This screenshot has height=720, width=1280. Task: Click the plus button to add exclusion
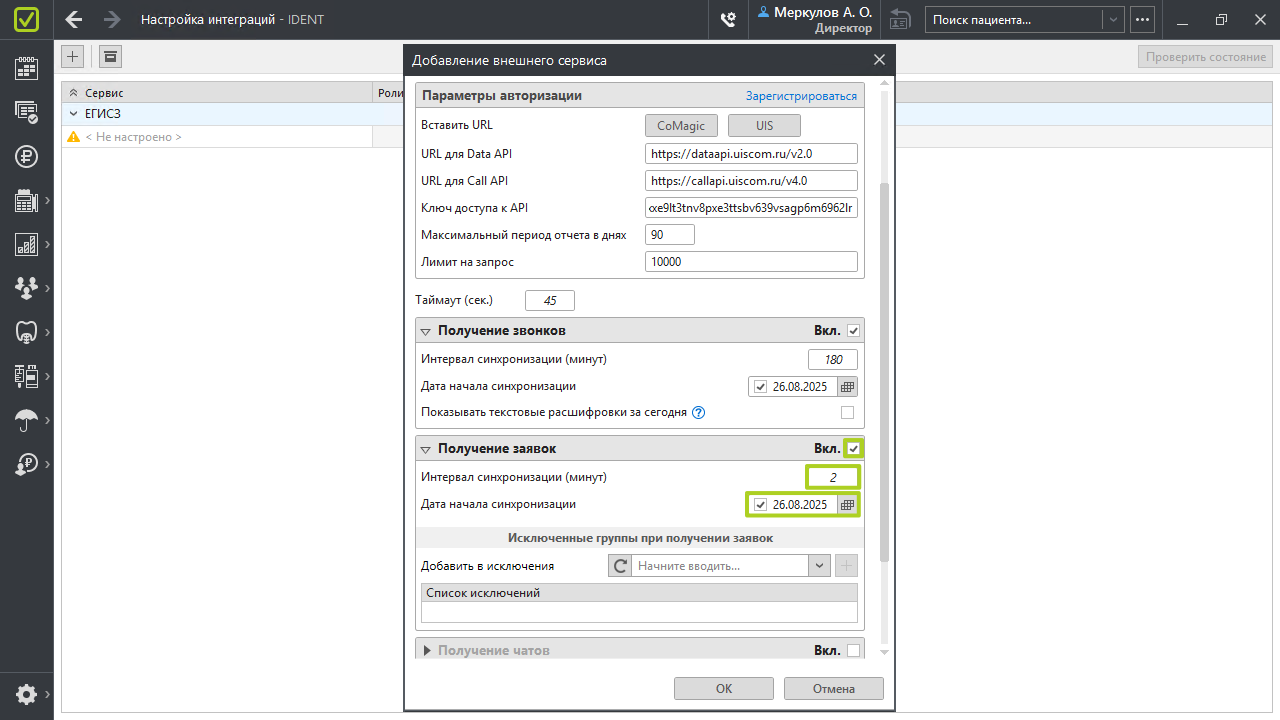point(846,566)
